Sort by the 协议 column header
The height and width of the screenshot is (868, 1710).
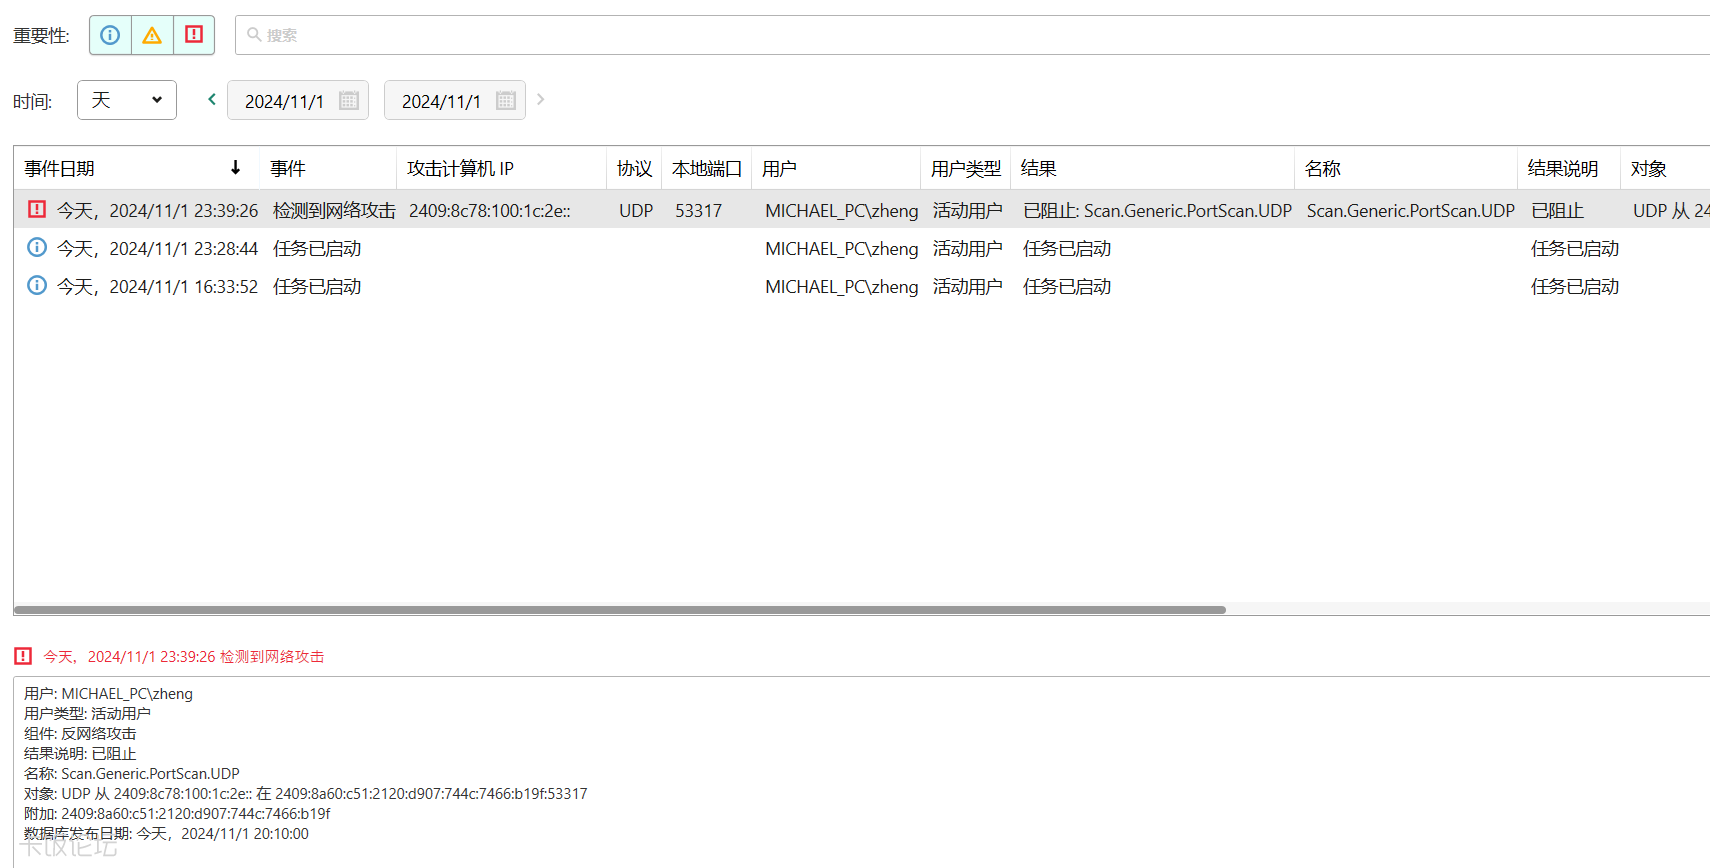[x=635, y=168]
